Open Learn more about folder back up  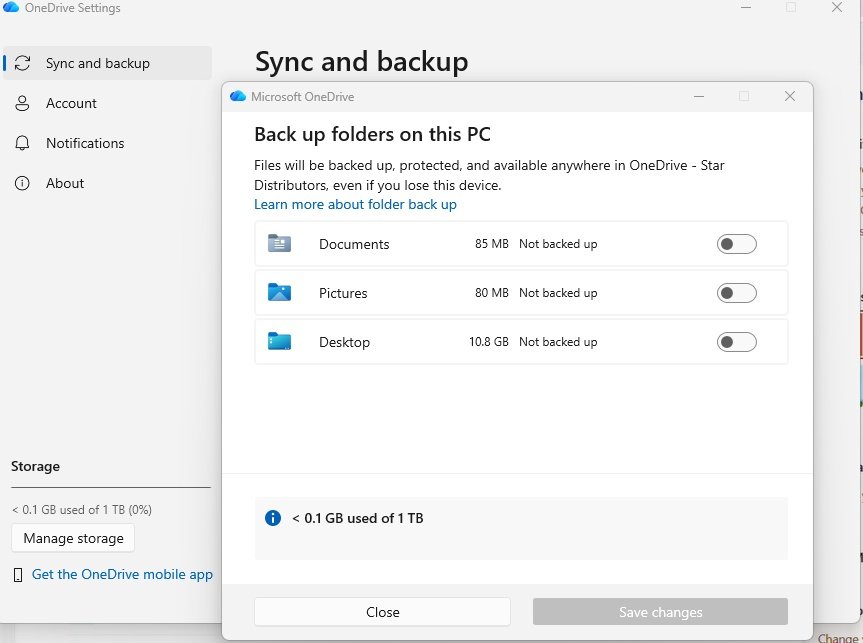click(x=355, y=204)
